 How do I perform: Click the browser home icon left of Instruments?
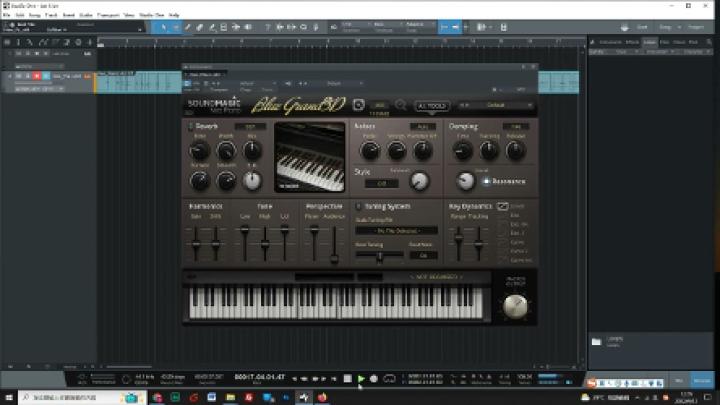click(593, 42)
